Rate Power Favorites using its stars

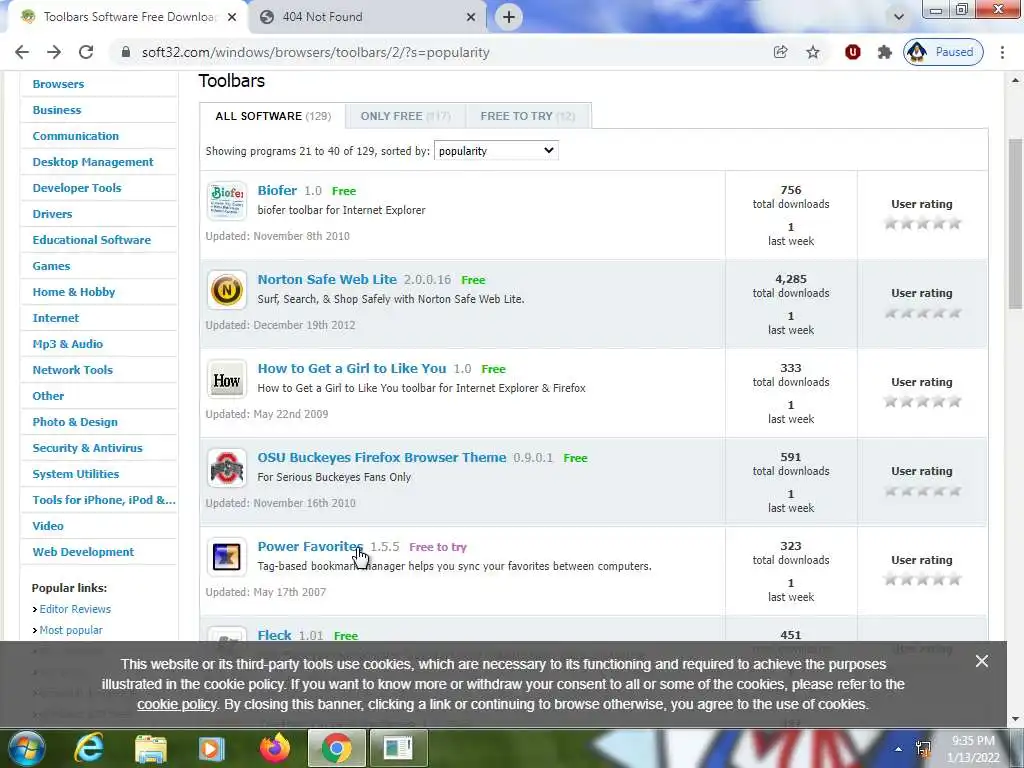pyautogui.click(x=922, y=579)
